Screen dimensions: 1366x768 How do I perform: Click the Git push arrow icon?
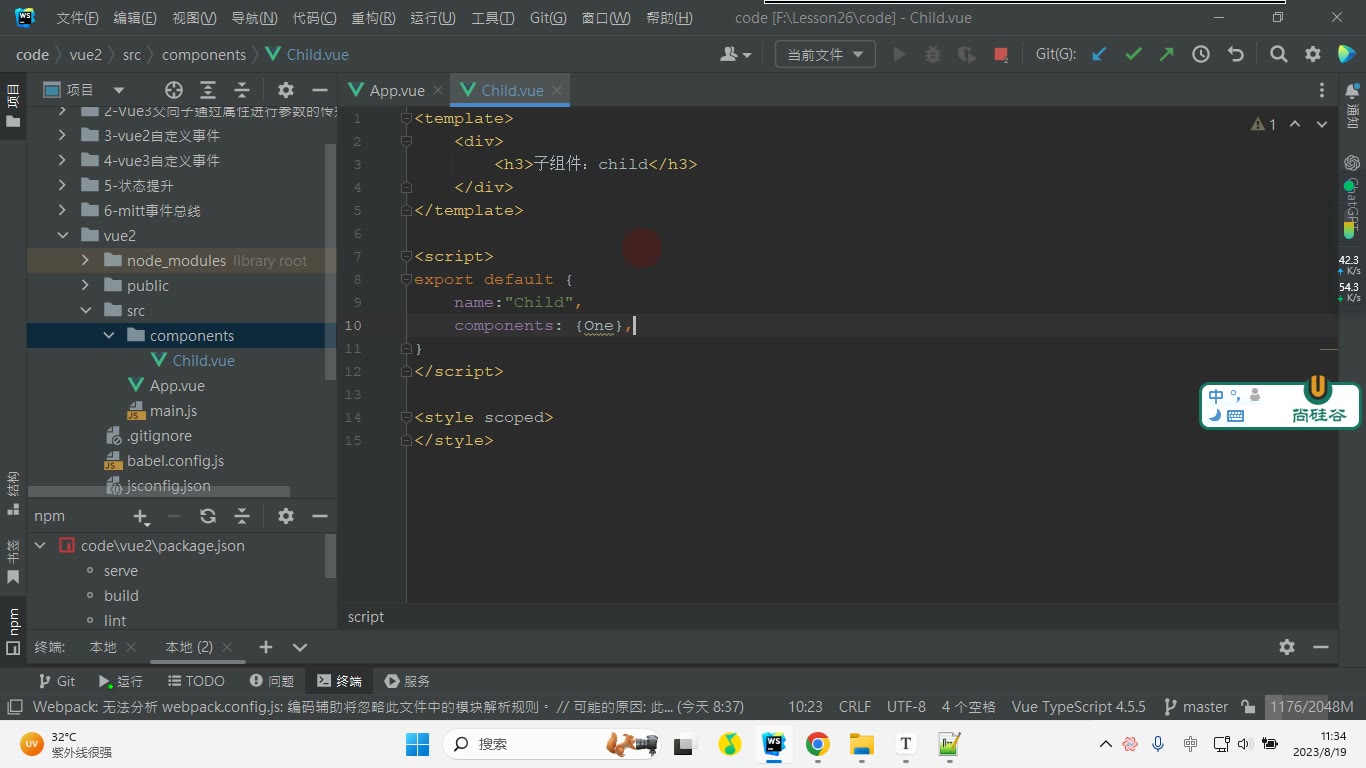(x=1167, y=55)
